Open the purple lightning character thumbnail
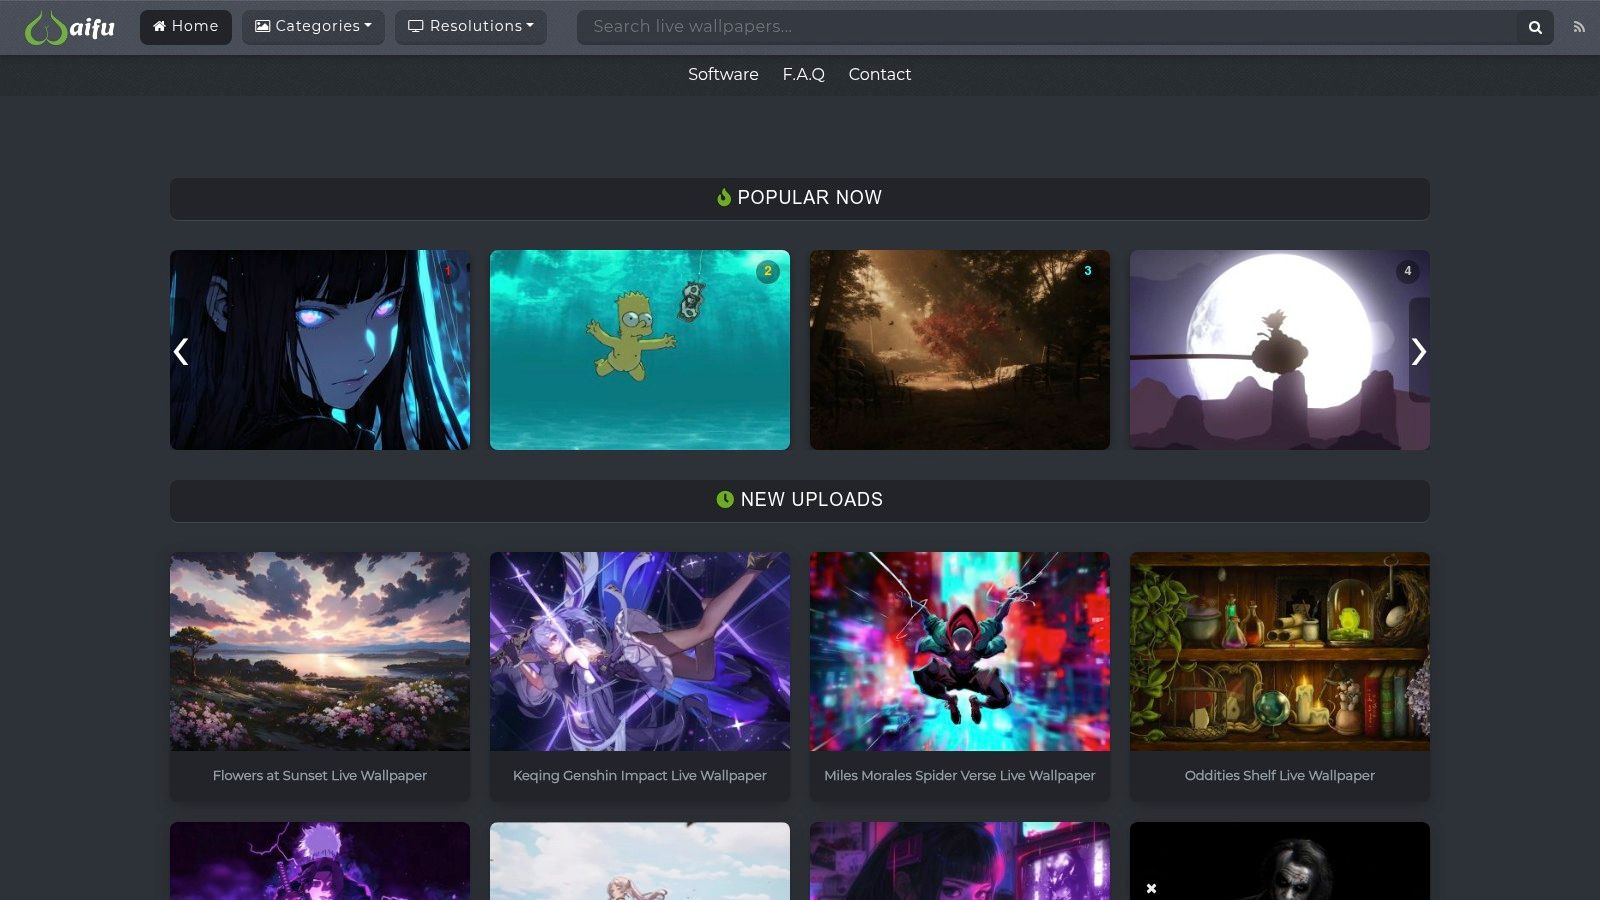 320,861
